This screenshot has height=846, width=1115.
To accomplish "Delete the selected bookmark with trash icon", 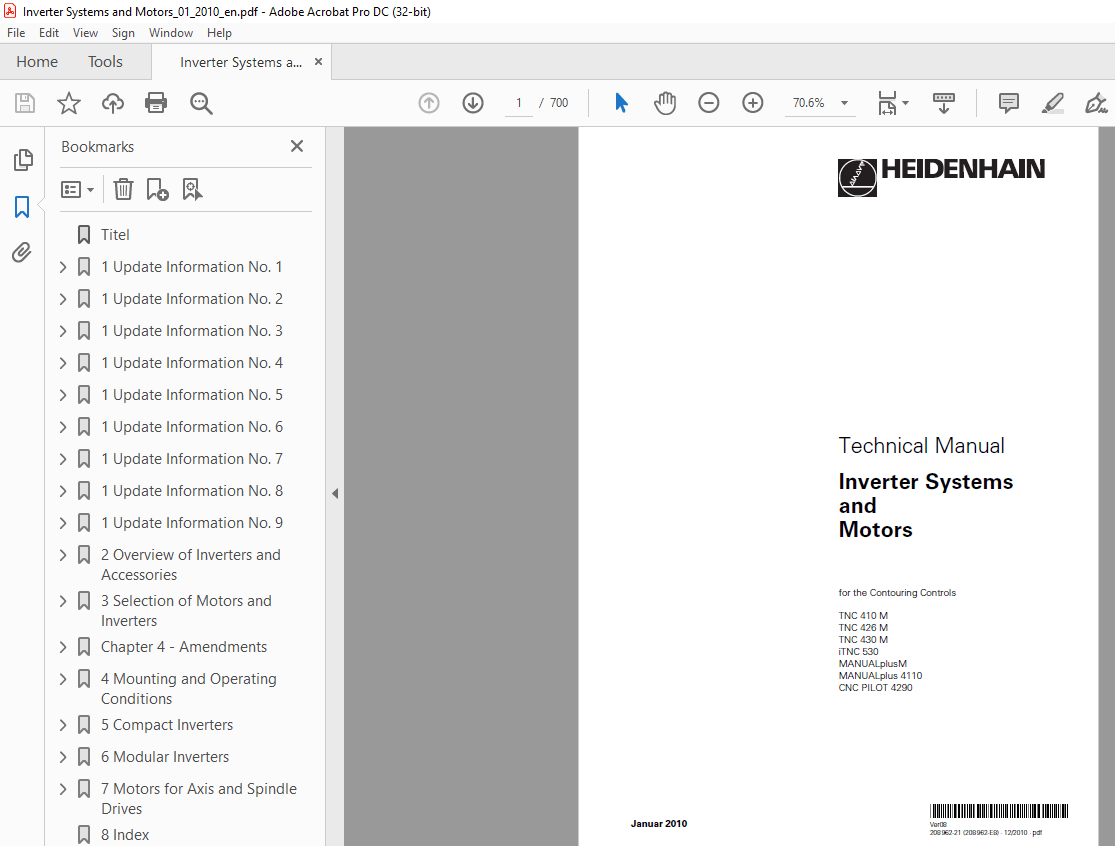I will coord(123,189).
